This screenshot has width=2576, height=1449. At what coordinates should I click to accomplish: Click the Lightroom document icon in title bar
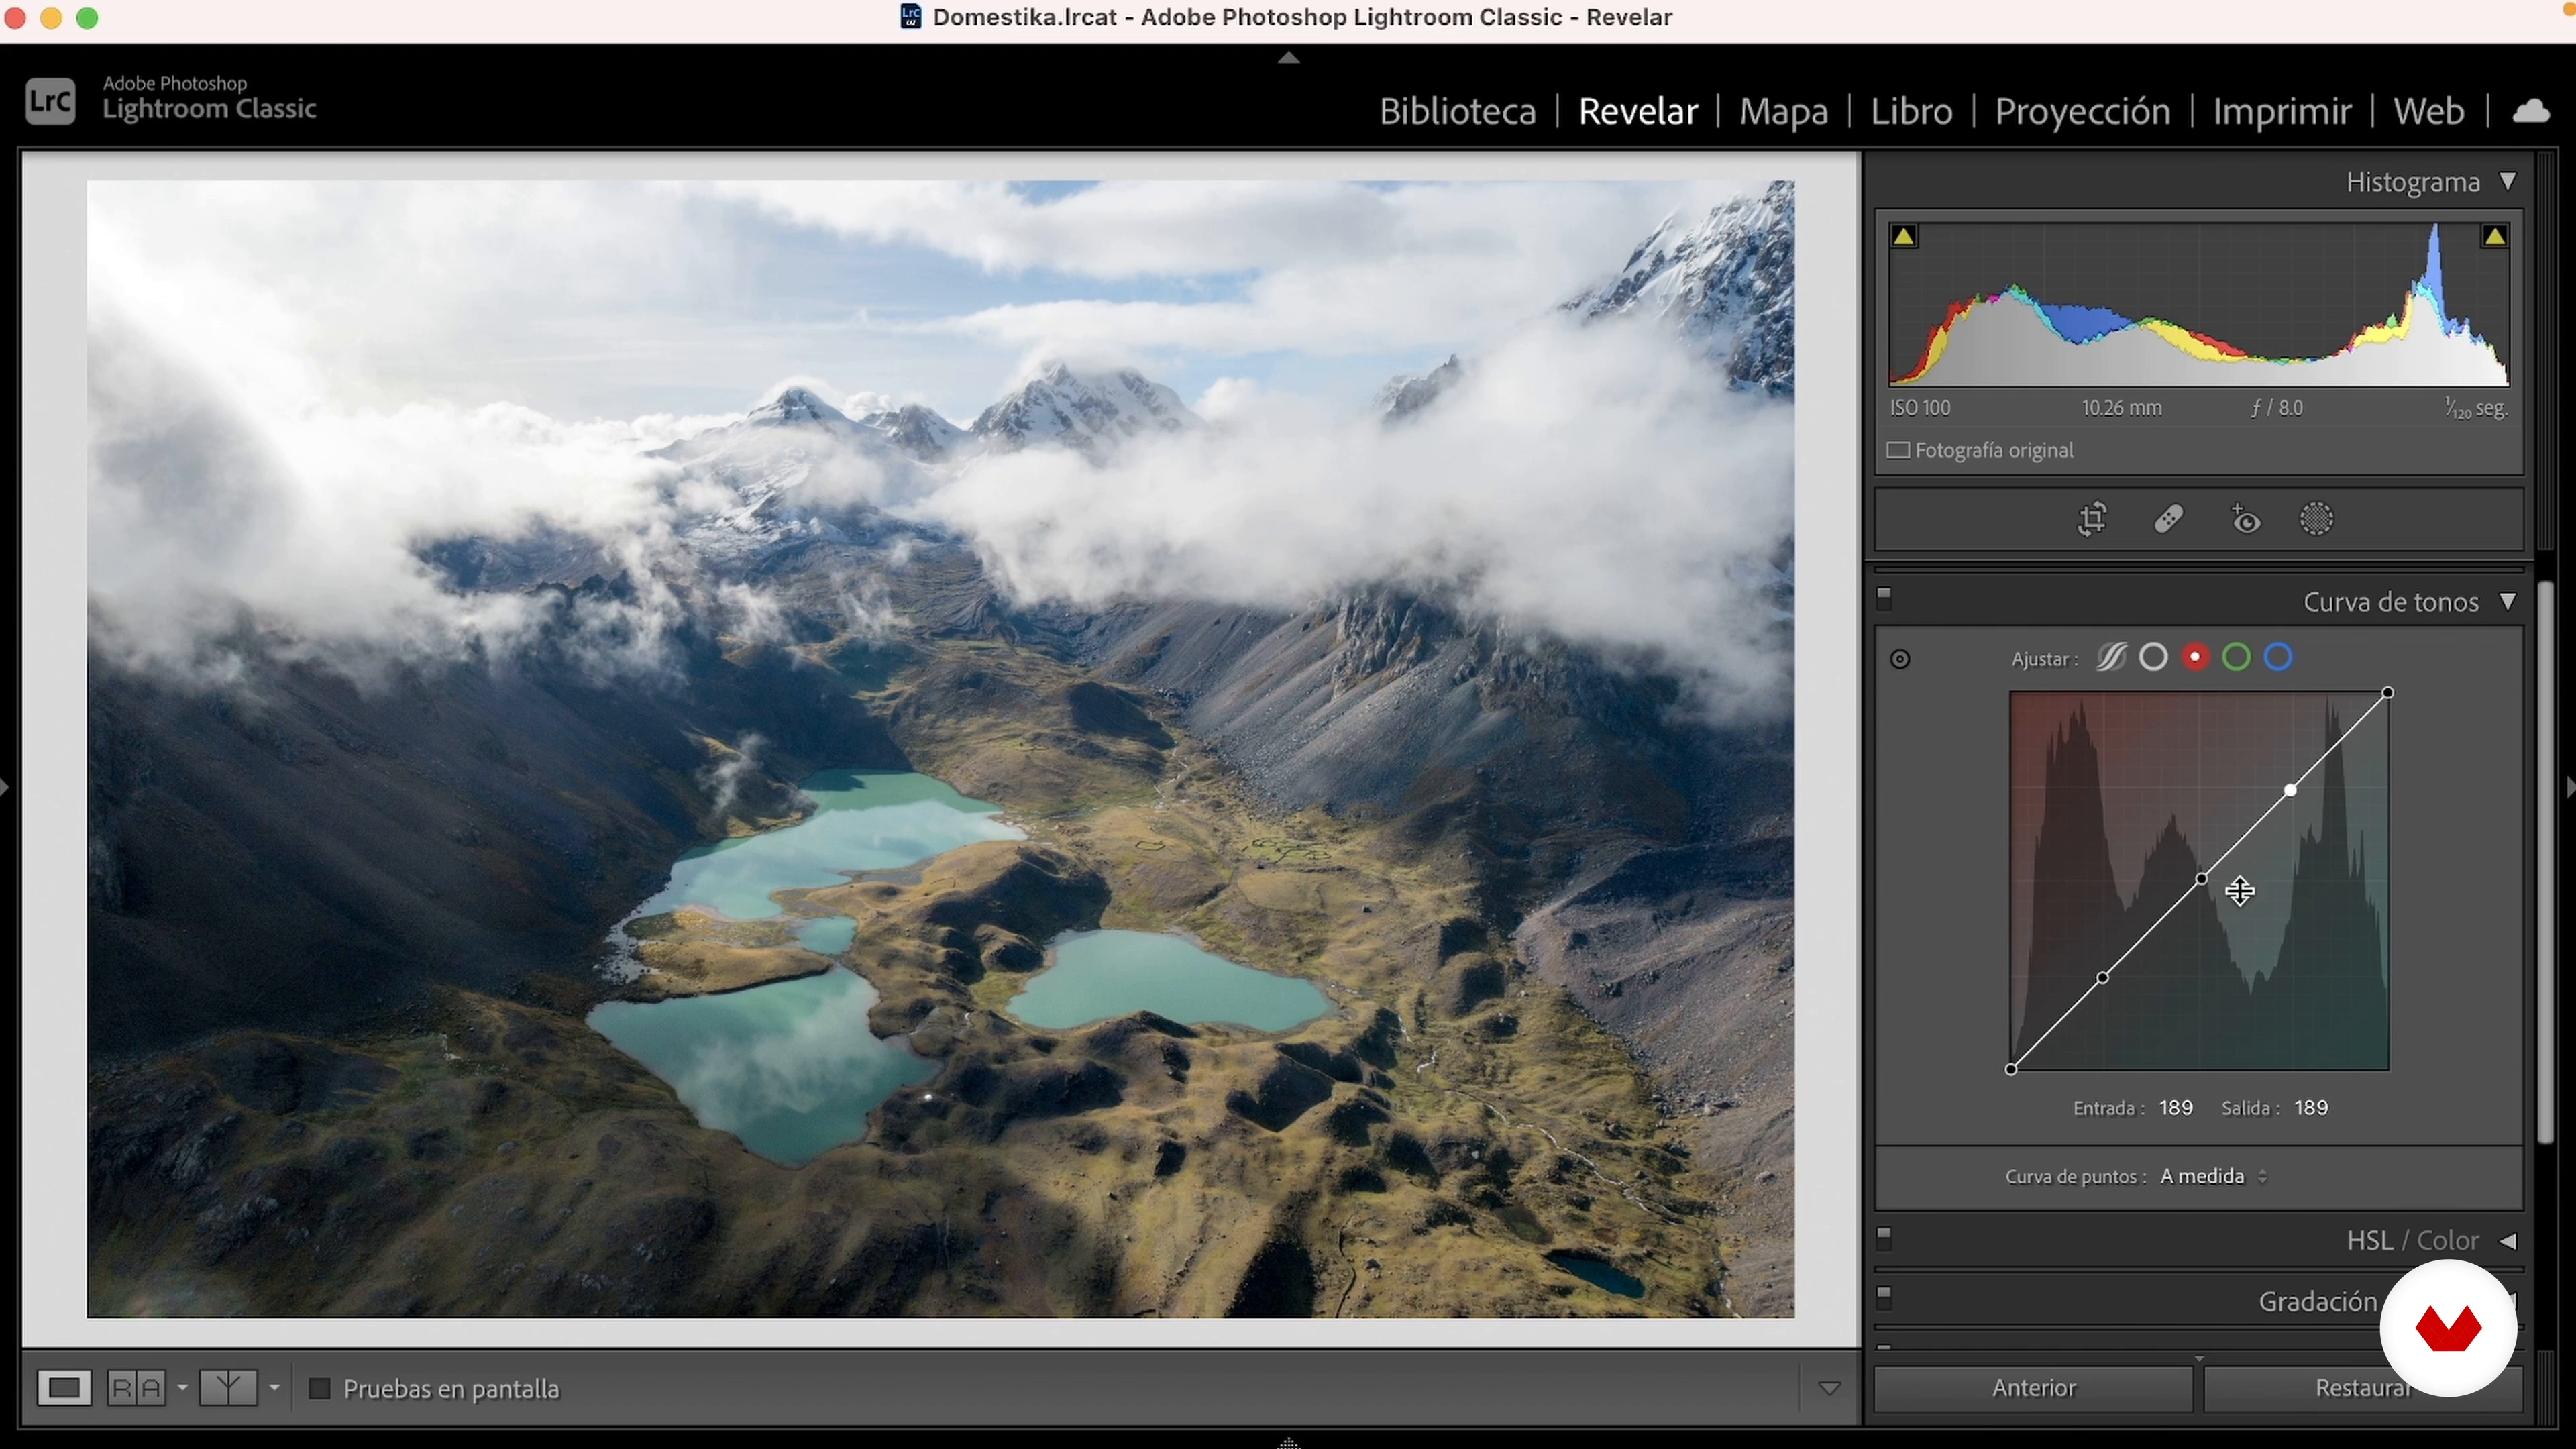pos(910,17)
